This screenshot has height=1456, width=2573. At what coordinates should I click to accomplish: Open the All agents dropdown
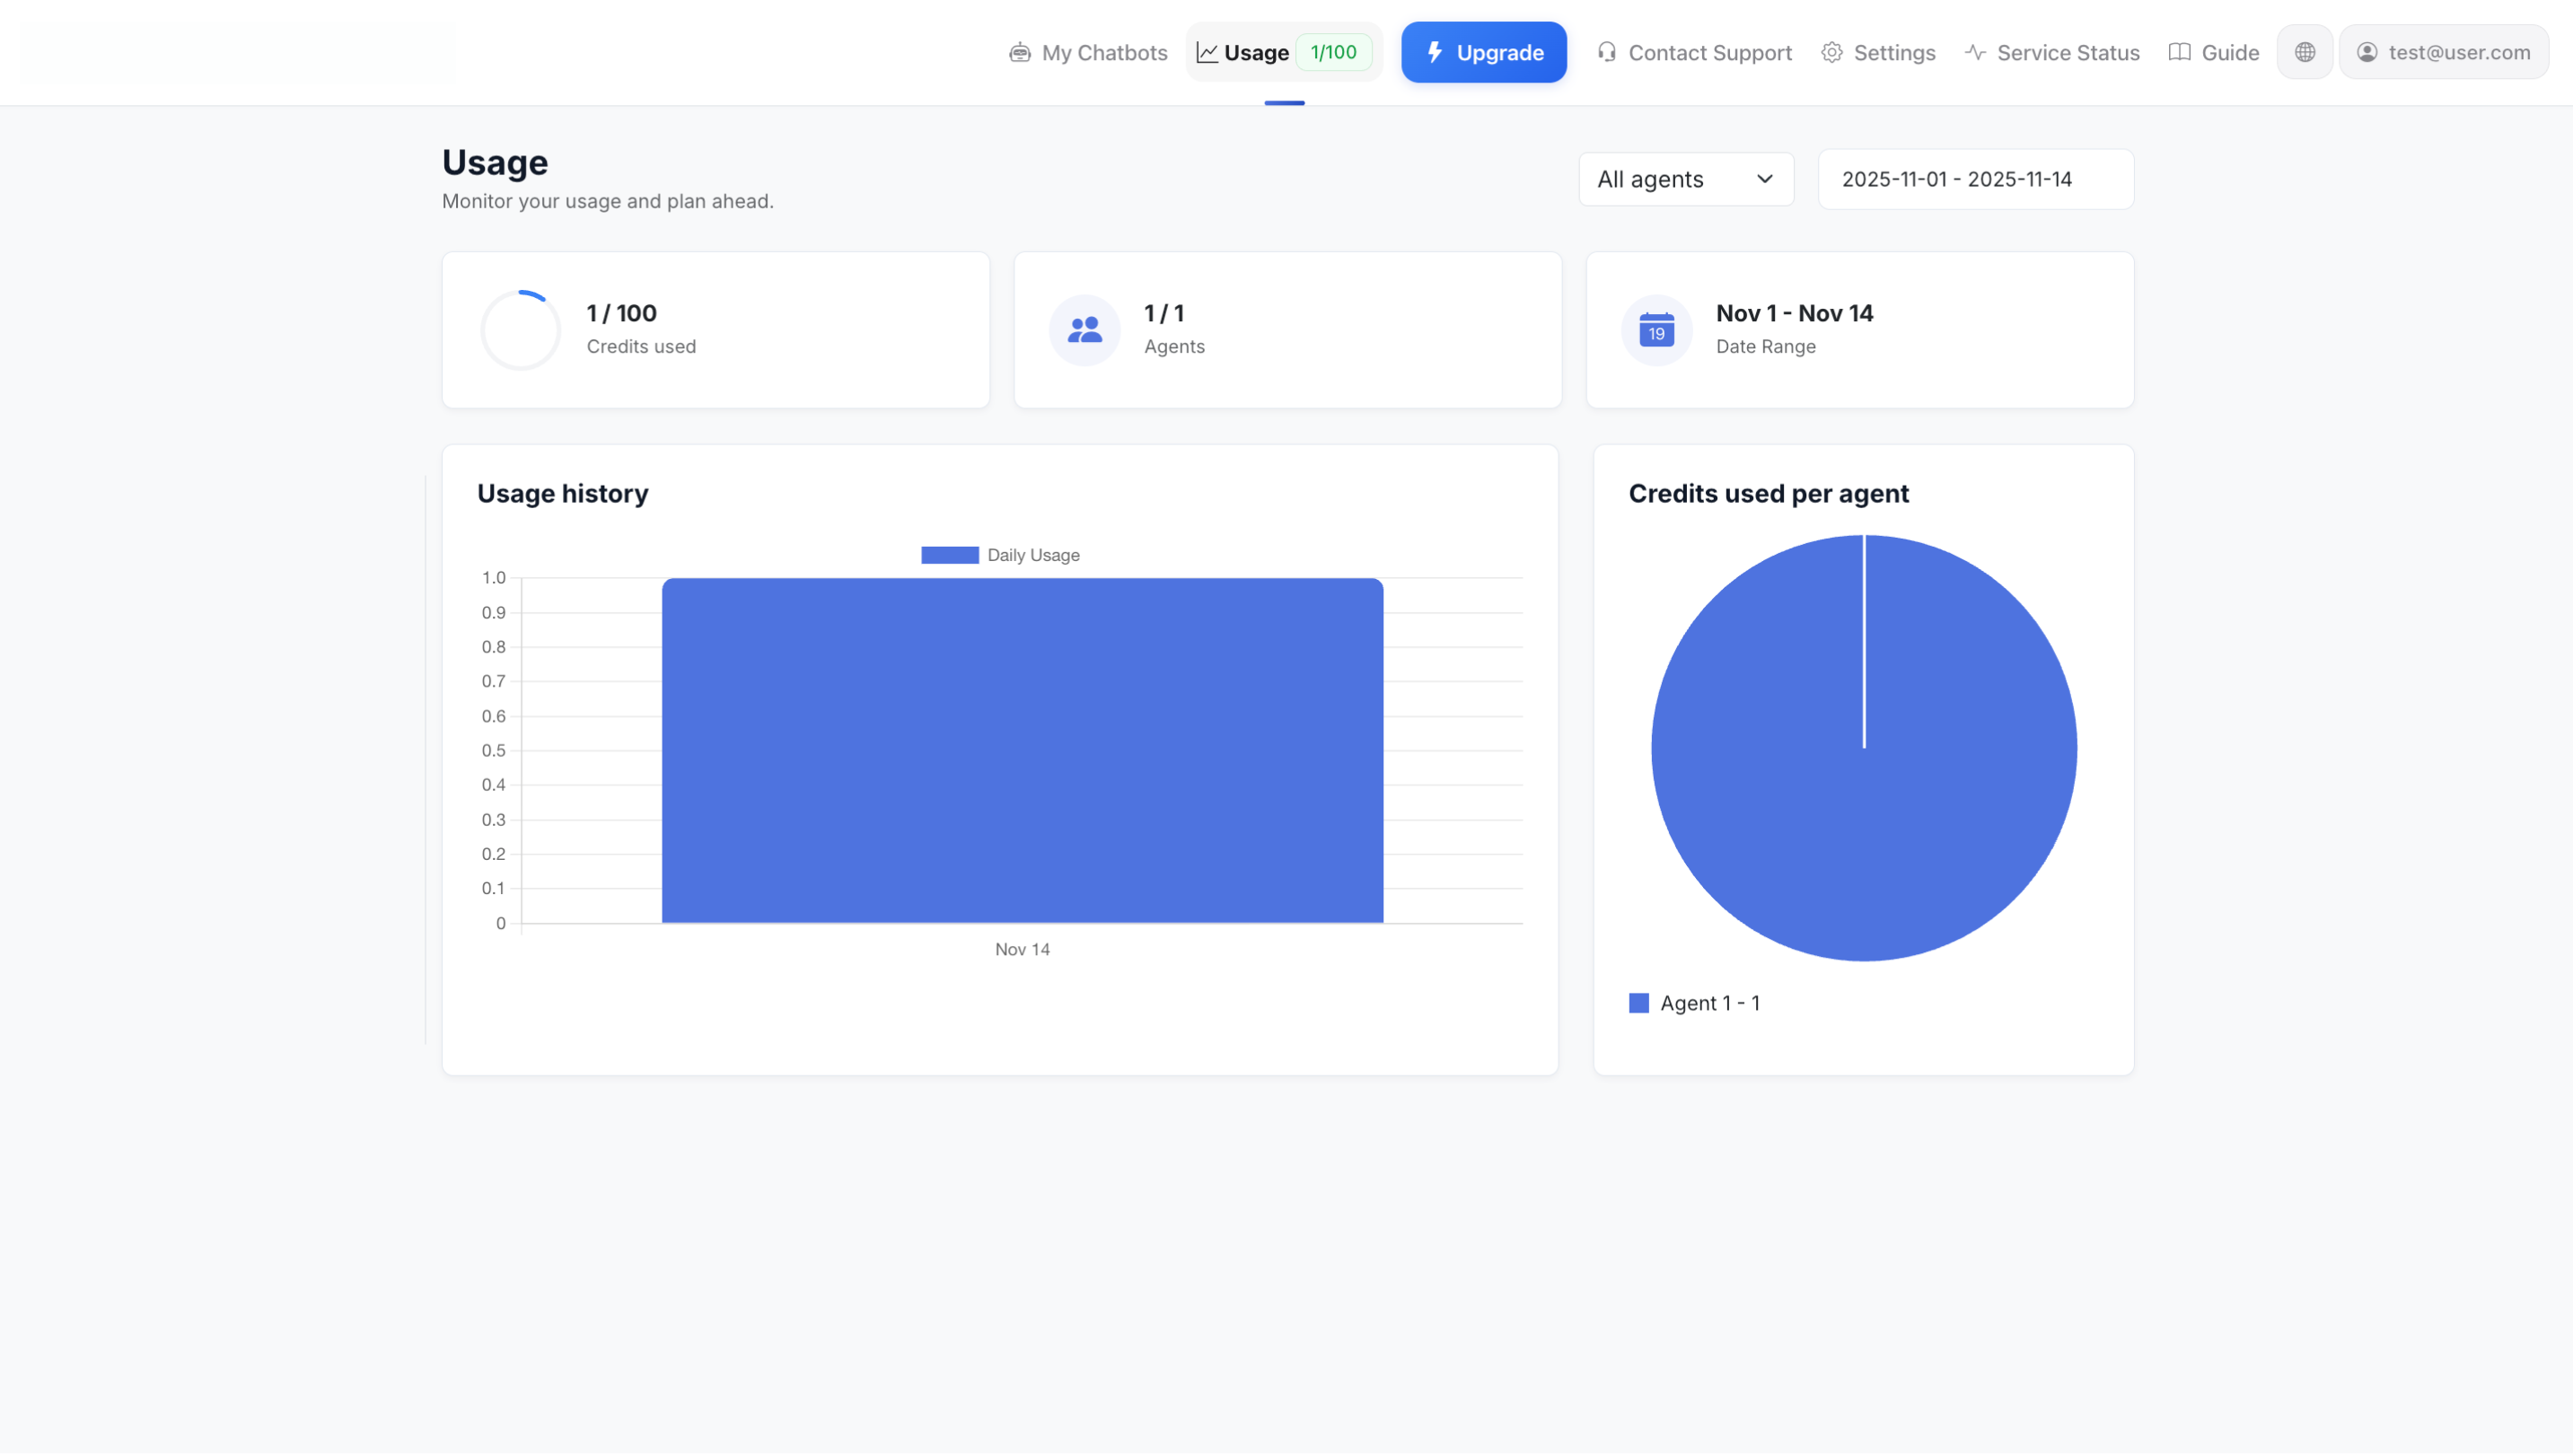point(1685,179)
